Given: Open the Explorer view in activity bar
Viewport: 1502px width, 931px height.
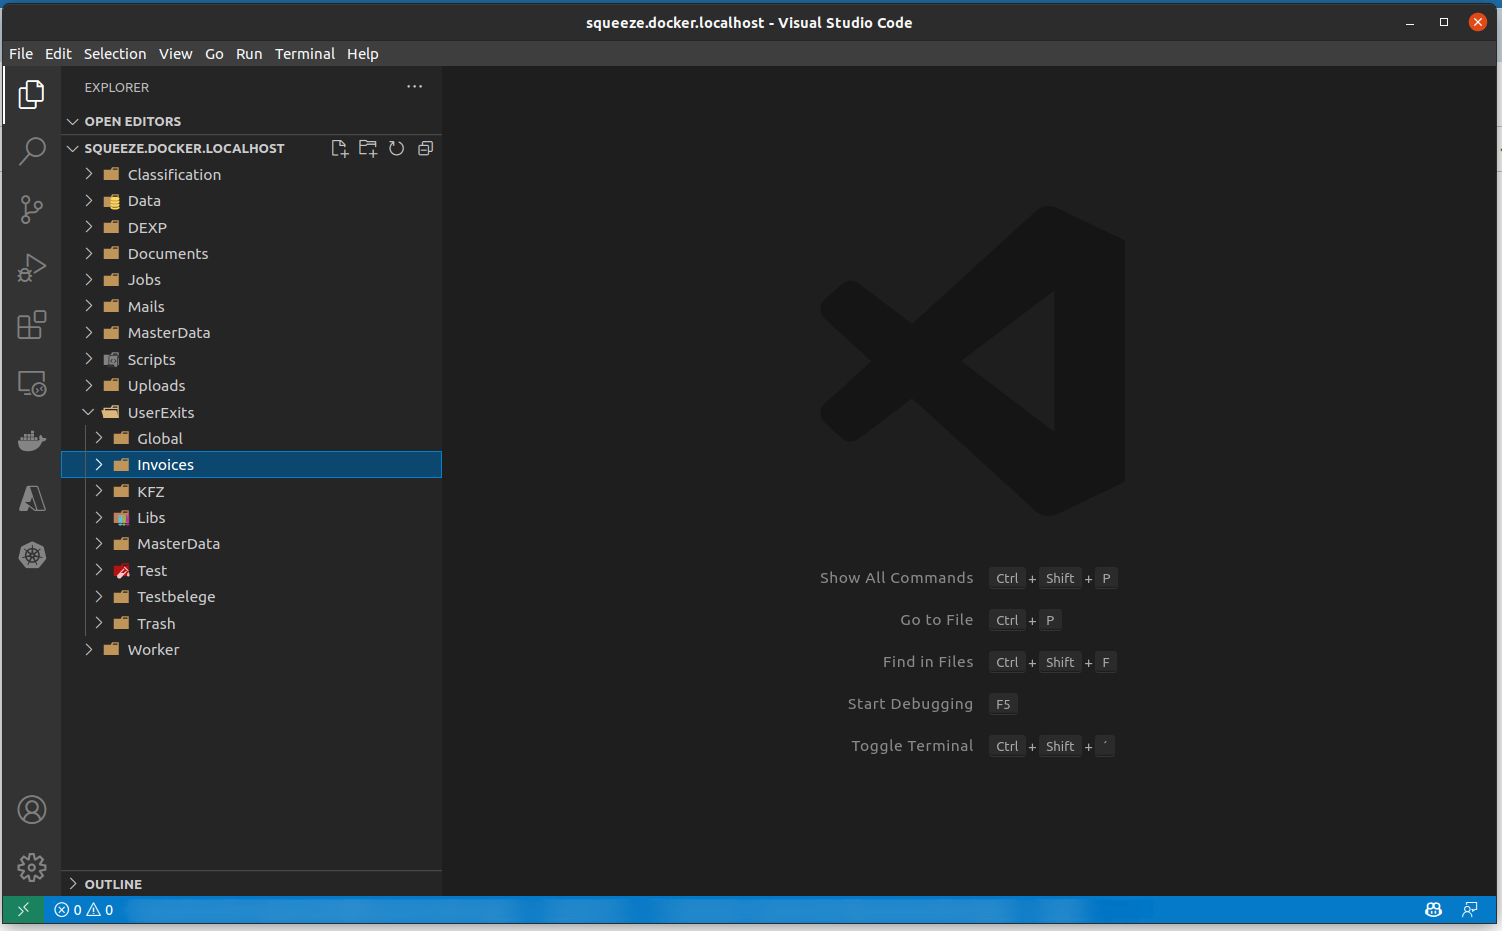Looking at the screenshot, I should [x=32, y=95].
